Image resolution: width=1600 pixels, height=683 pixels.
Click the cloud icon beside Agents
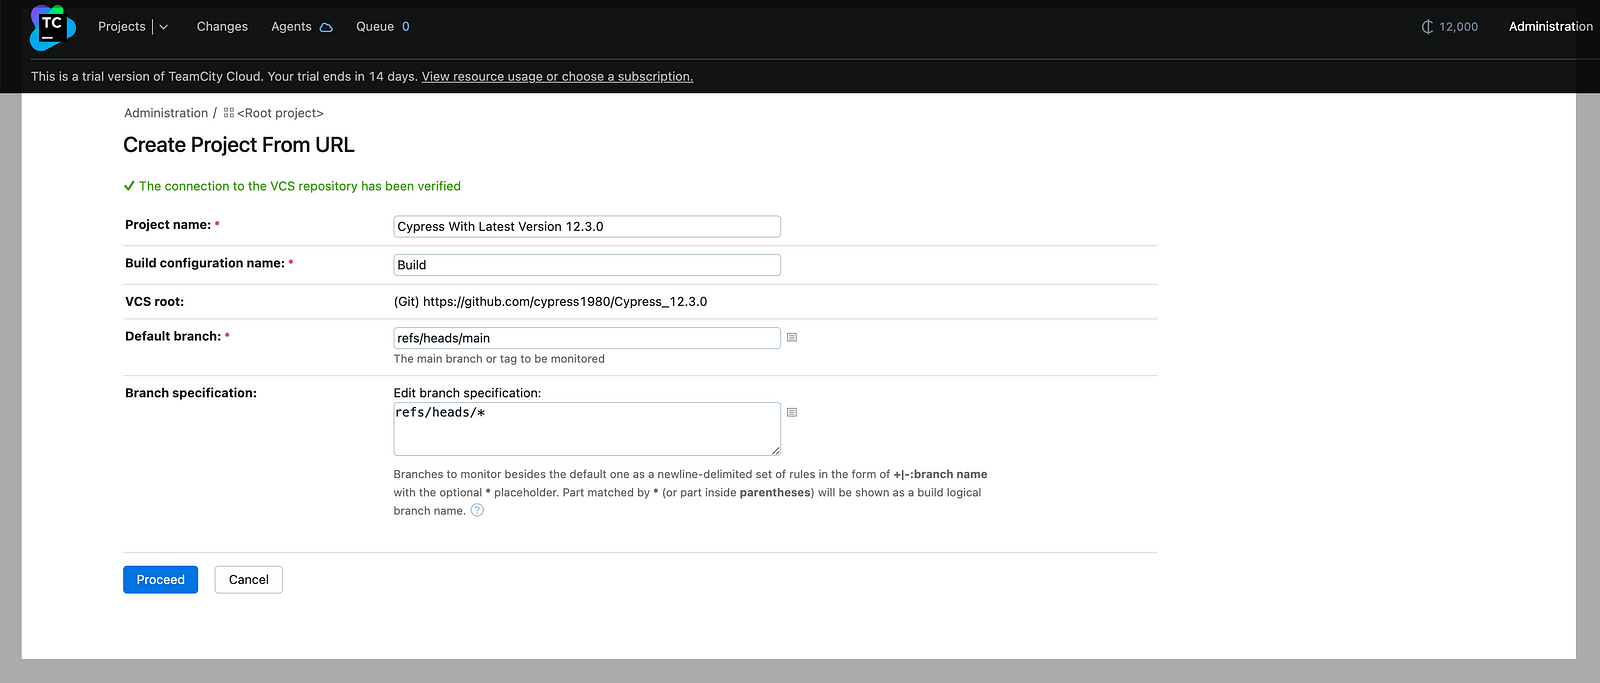pos(326,27)
